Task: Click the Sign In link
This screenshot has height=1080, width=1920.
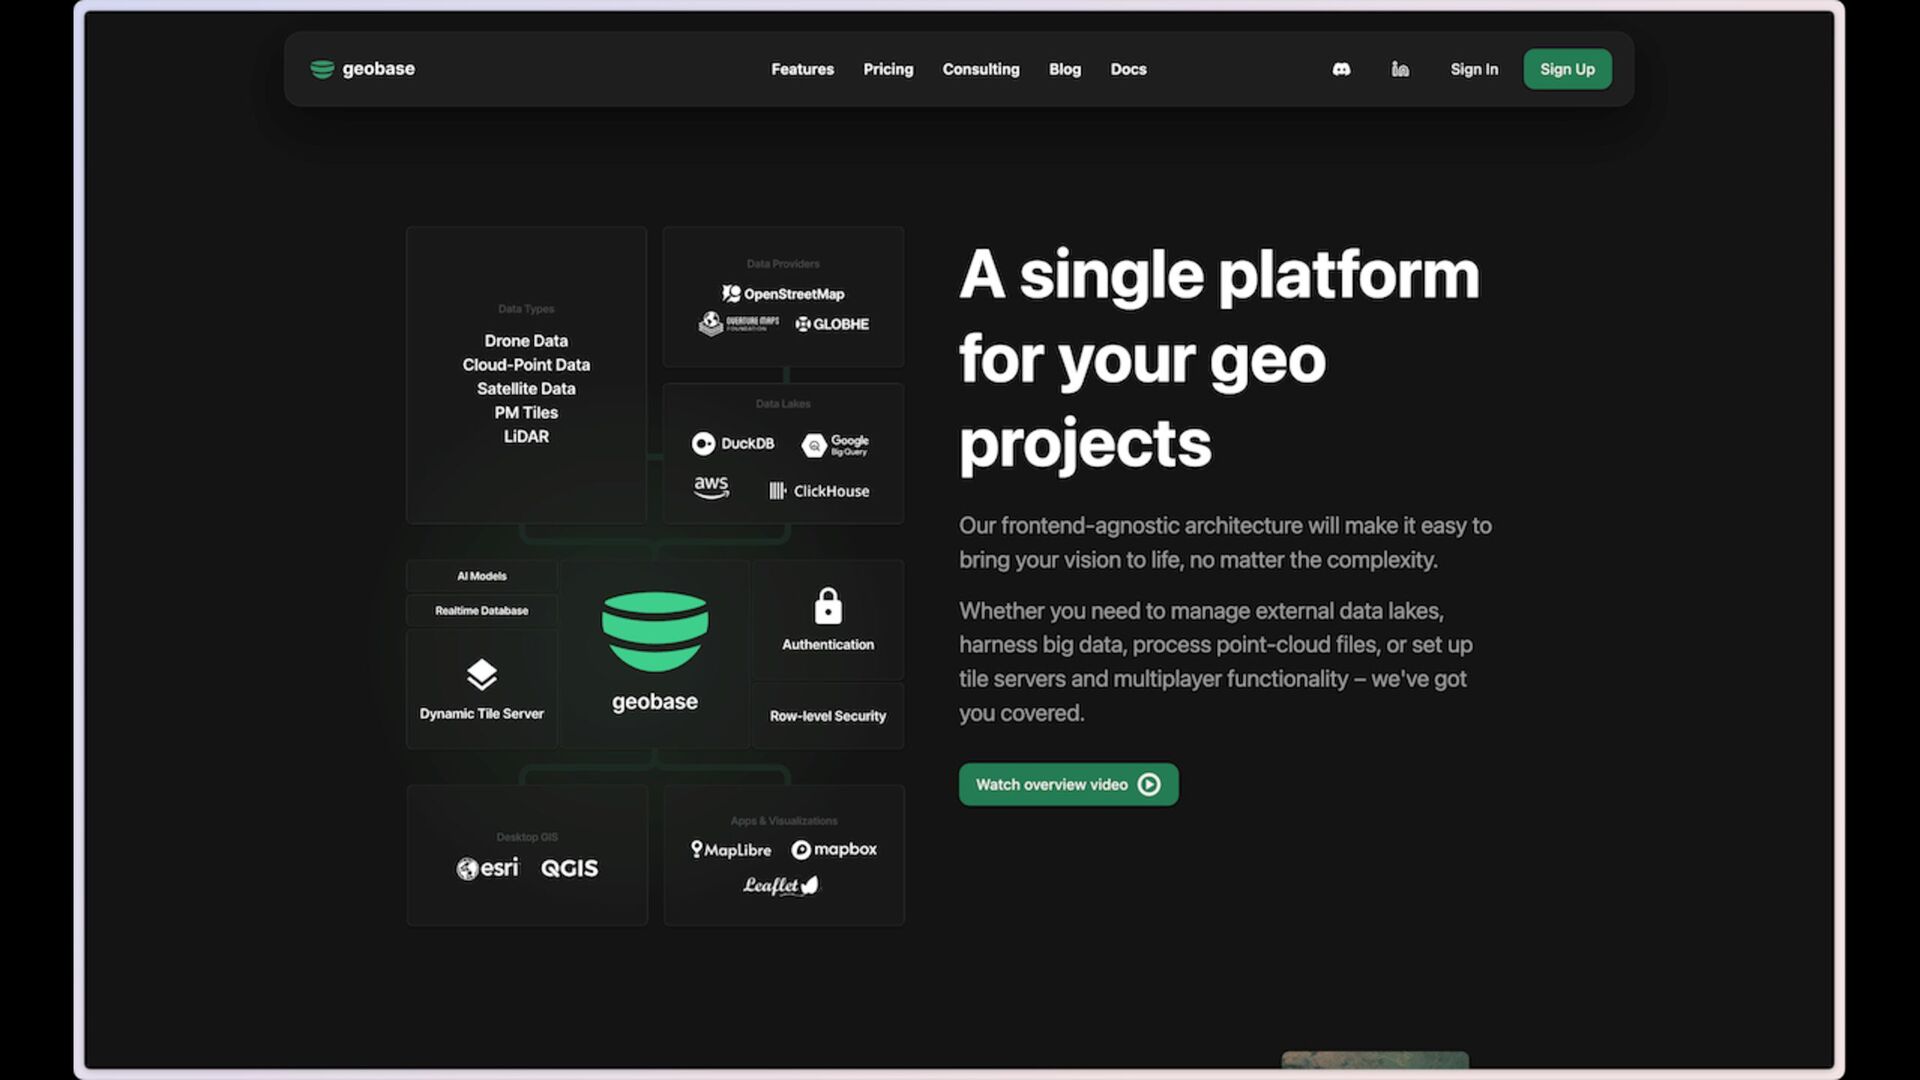Action: [1474, 69]
